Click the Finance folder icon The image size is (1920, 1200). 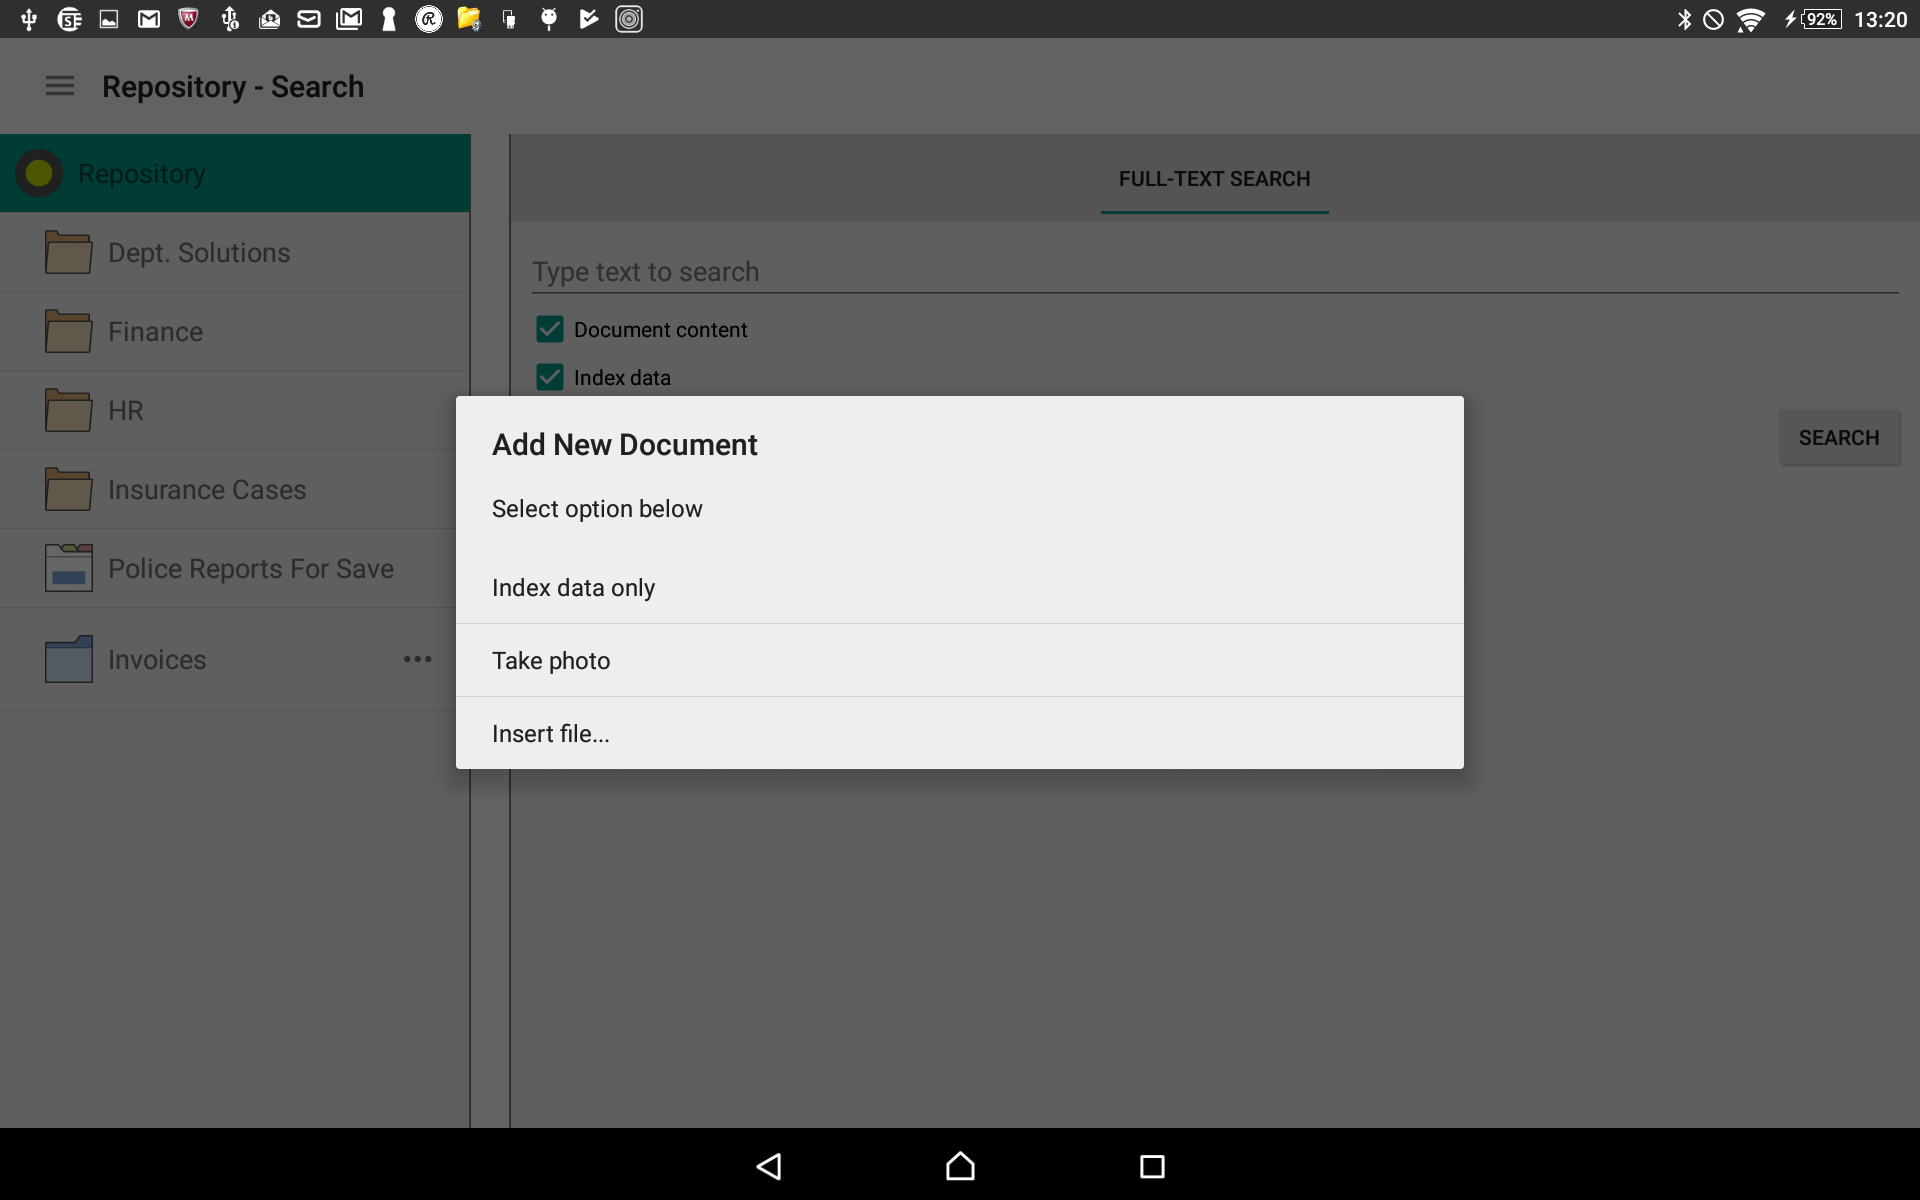click(66, 331)
